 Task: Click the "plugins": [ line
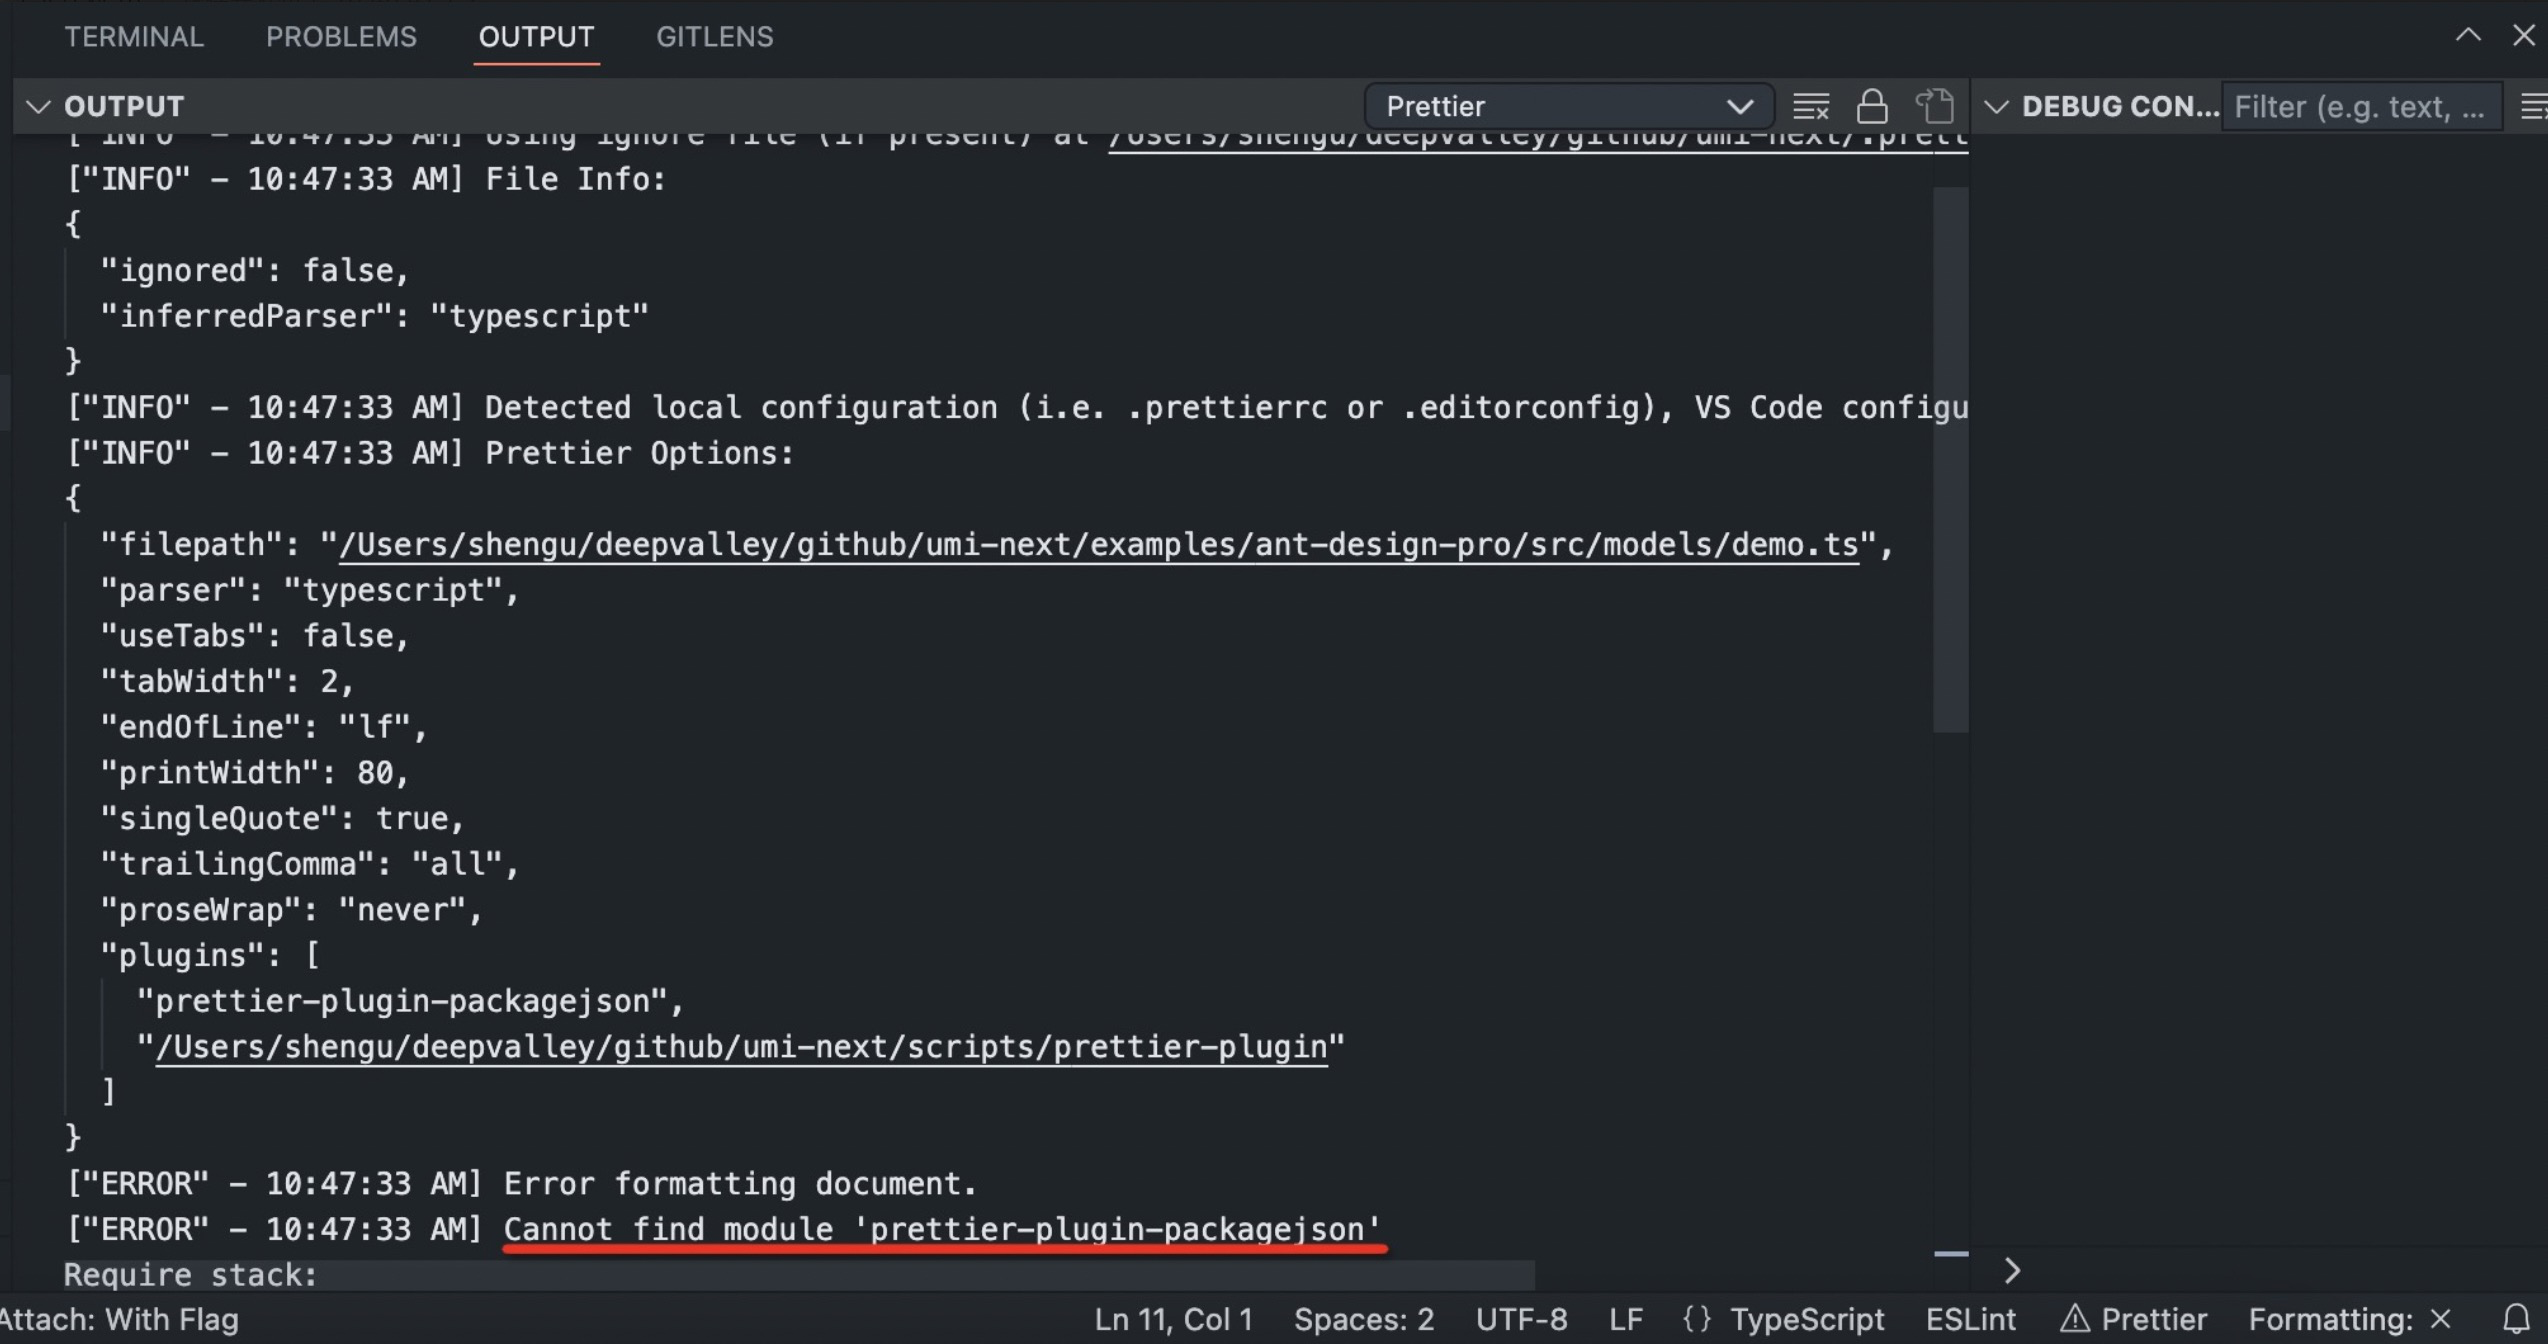coord(209,956)
